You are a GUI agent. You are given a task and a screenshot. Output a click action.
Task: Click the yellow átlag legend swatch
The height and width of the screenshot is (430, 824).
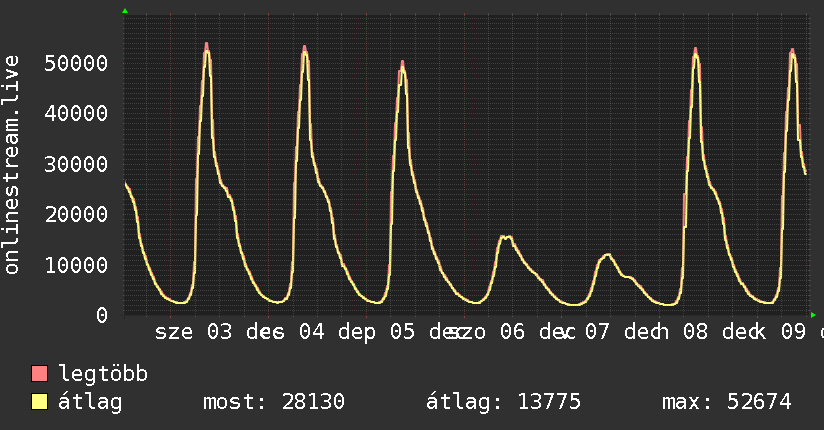(x=39, y=402)
